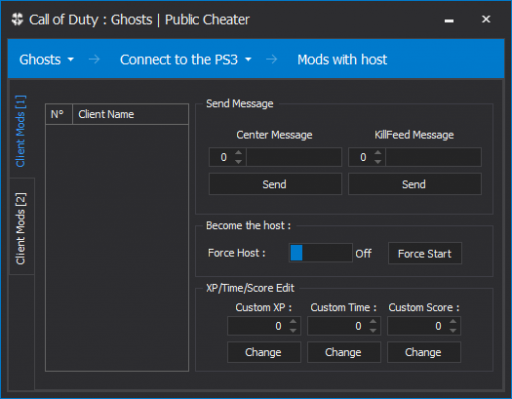Image resolution: width=512 pixels, height=399 pixels.
Task: Click the app logo icon in title bar
Action: 17,19
